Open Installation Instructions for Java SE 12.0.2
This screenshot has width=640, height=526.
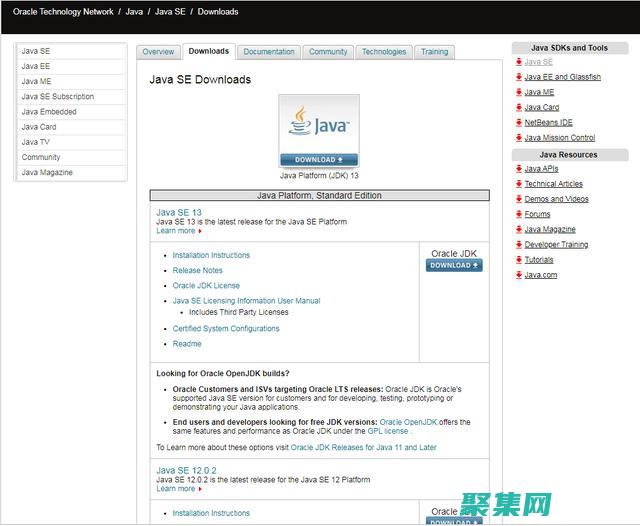[211, 513]
